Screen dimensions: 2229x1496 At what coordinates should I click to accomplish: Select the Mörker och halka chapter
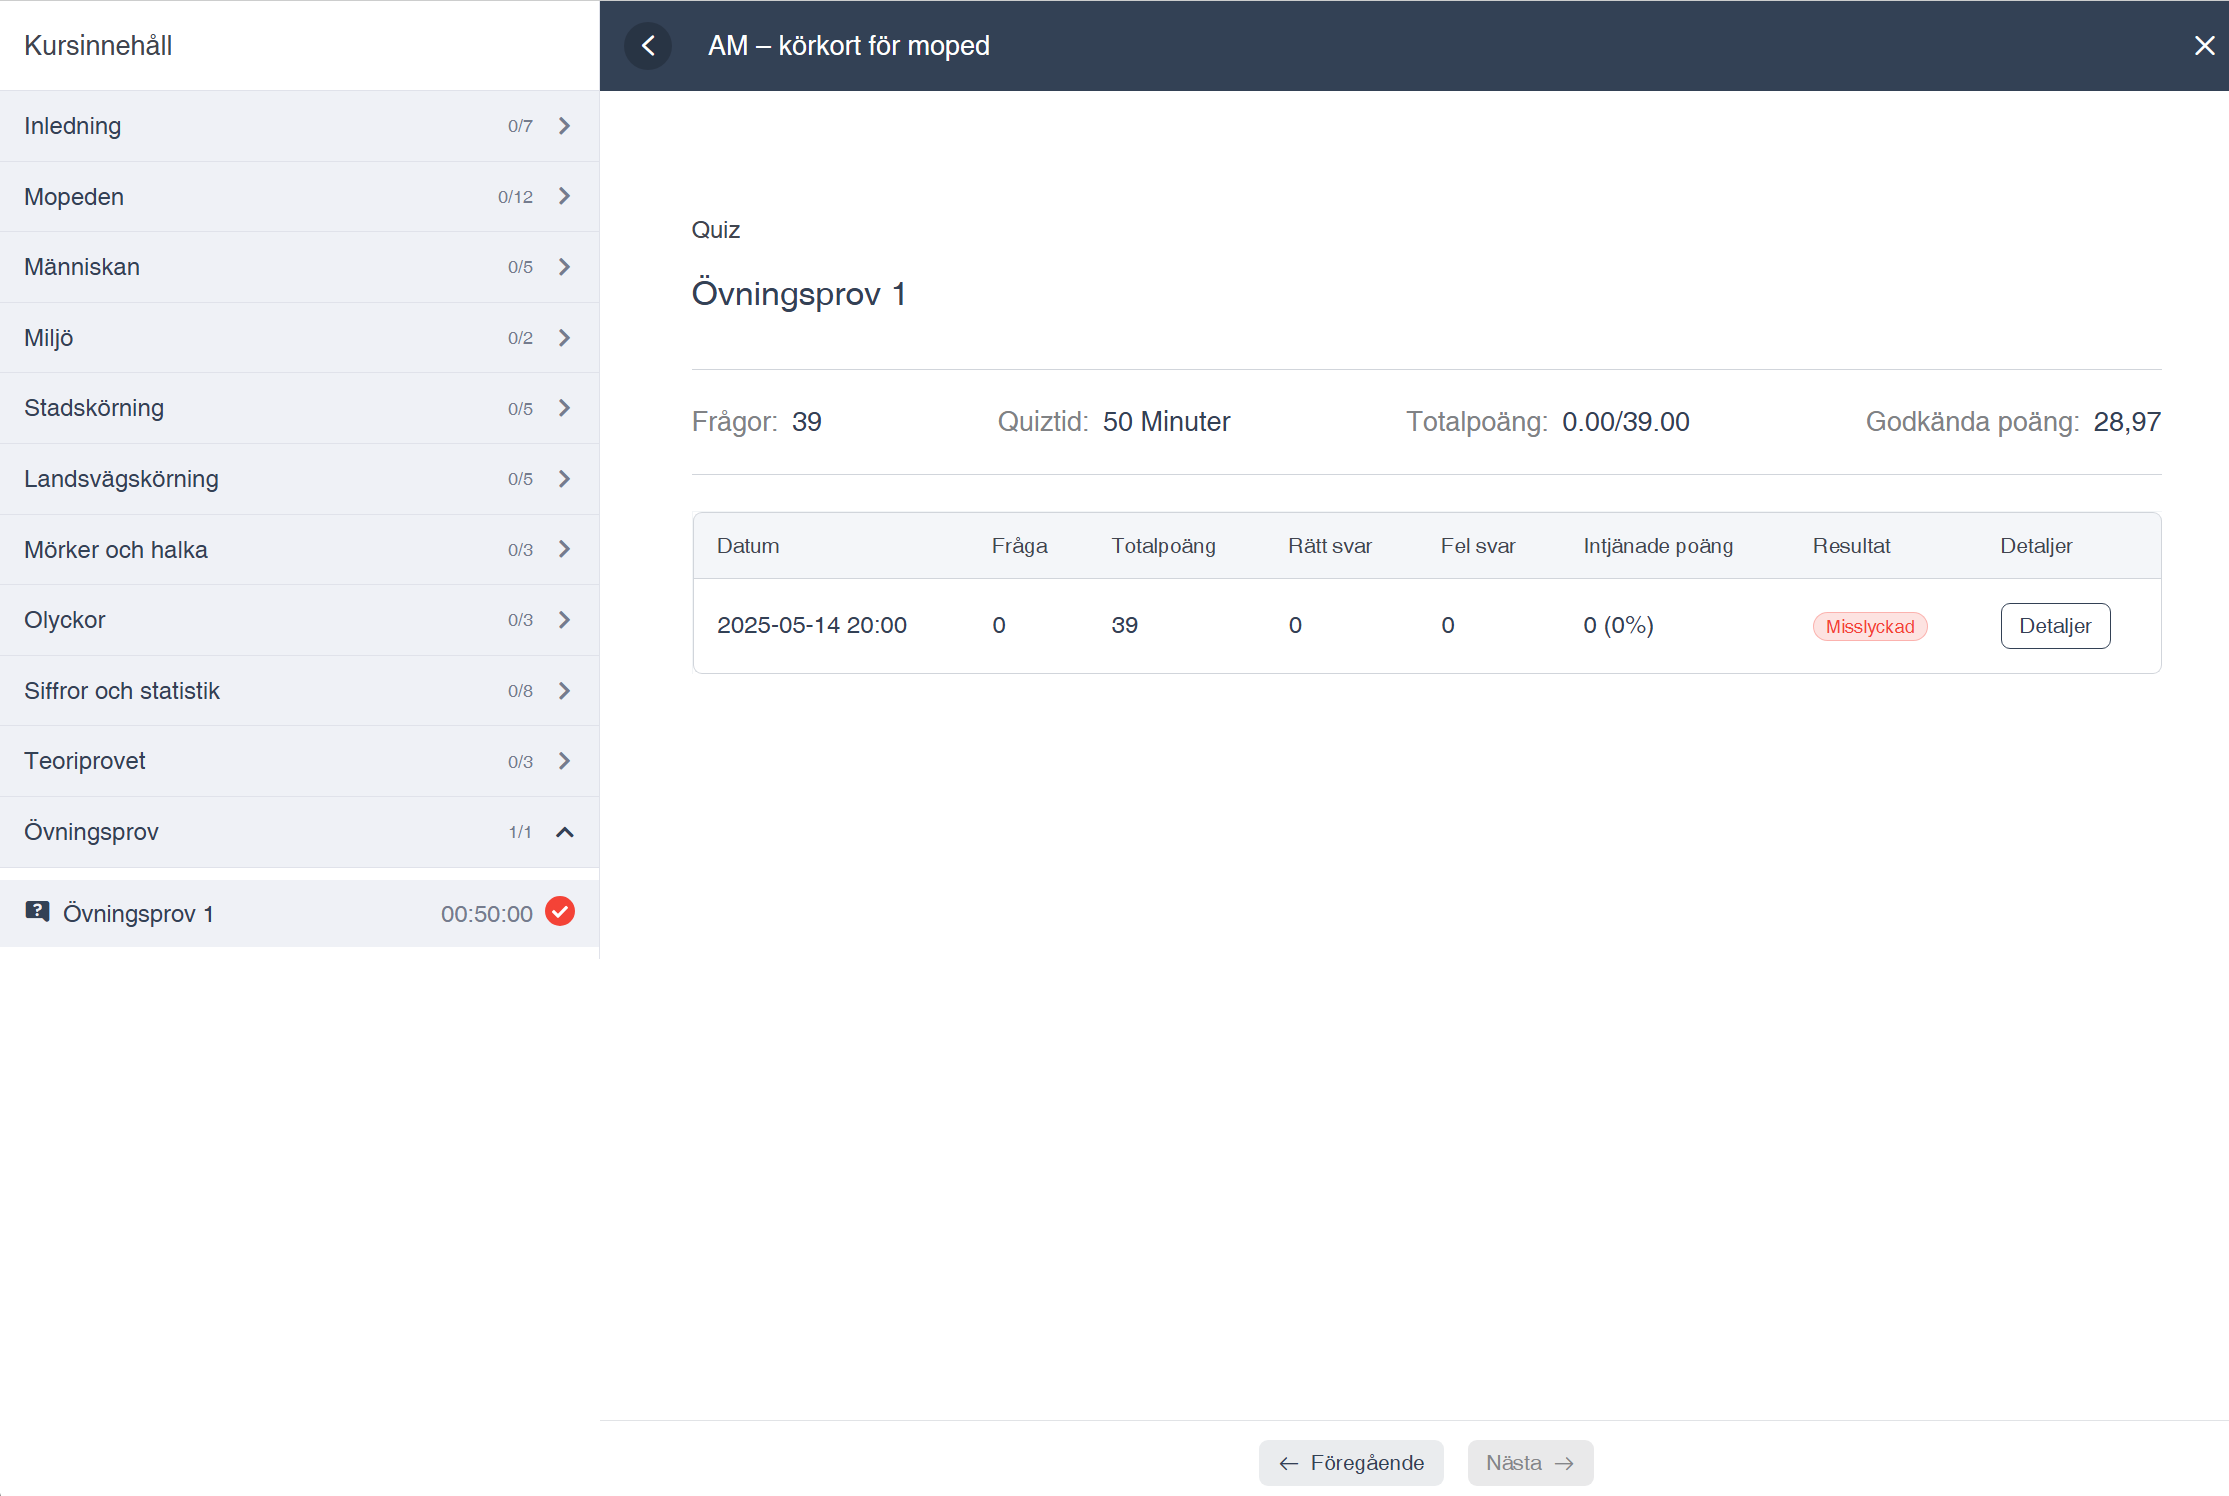(299, 549)
